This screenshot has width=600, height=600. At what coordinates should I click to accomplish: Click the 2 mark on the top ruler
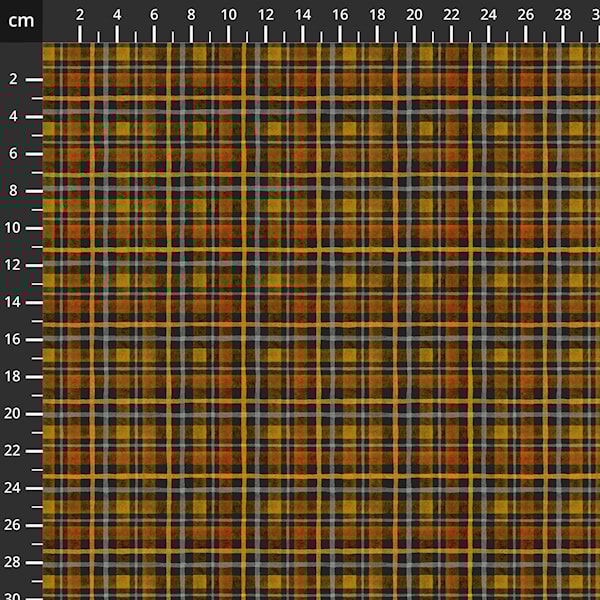pyautogui.click(x=80, y=15)
